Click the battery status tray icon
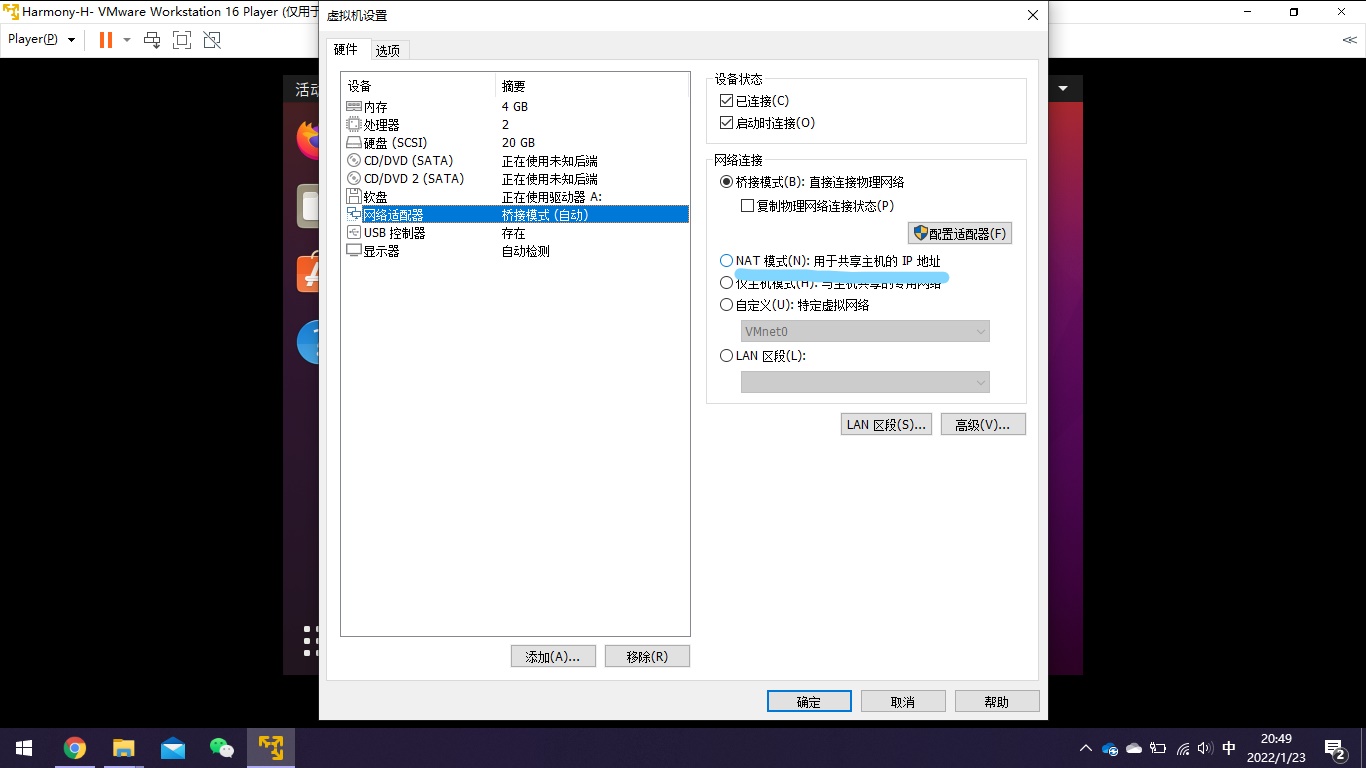The width and height of the screenshot is (1366, 768). [x=1158, y=748]
